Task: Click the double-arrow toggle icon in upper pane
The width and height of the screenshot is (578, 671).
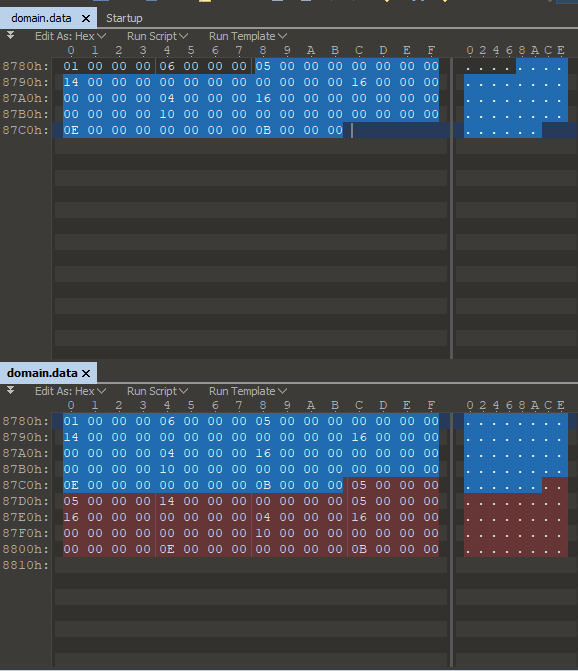Action: click(x=11, y=36)
